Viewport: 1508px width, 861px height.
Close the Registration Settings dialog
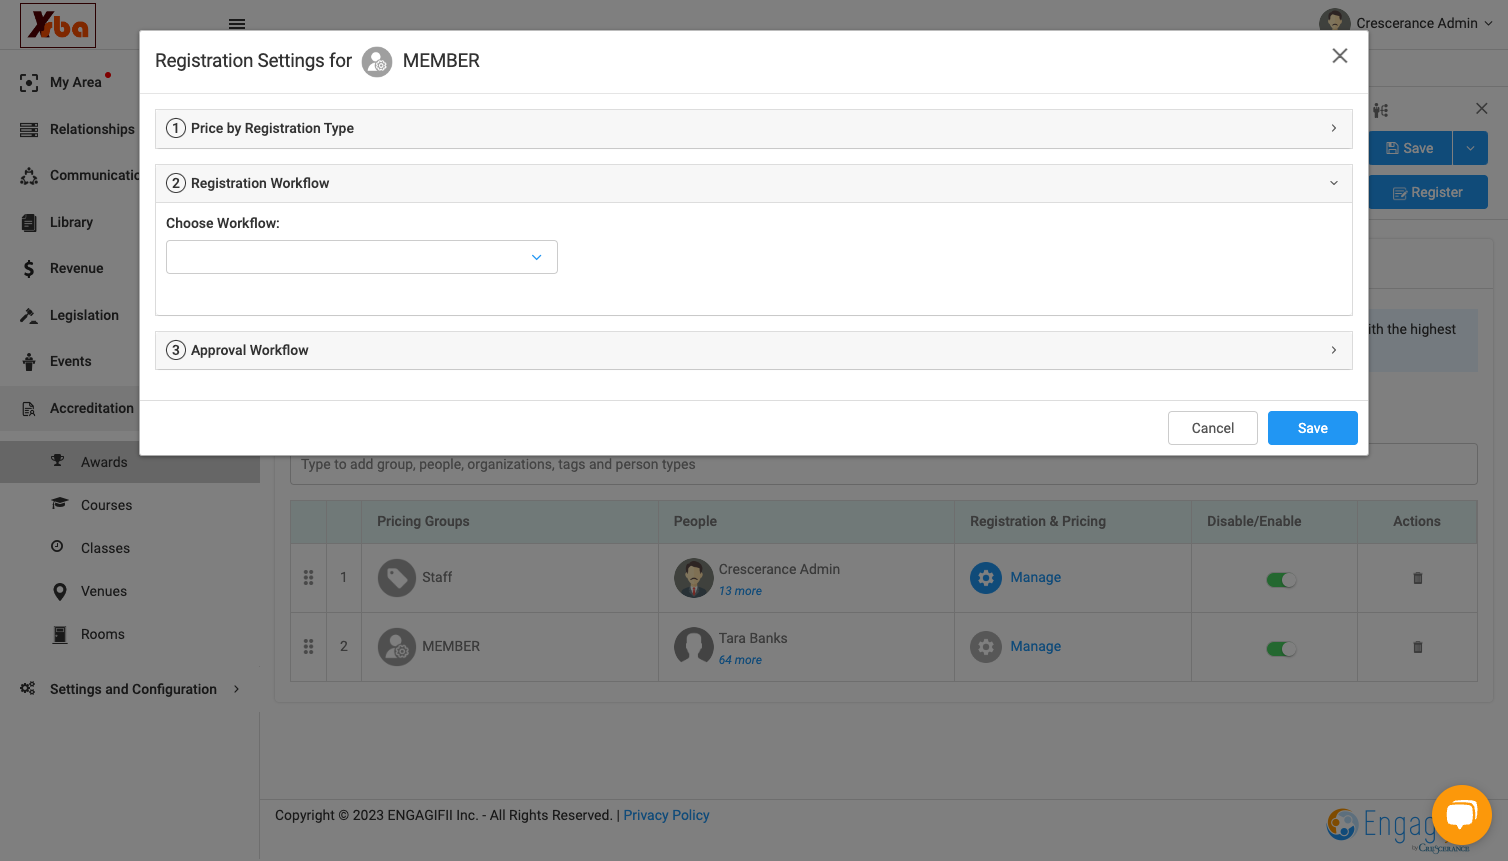[1340, 56]
